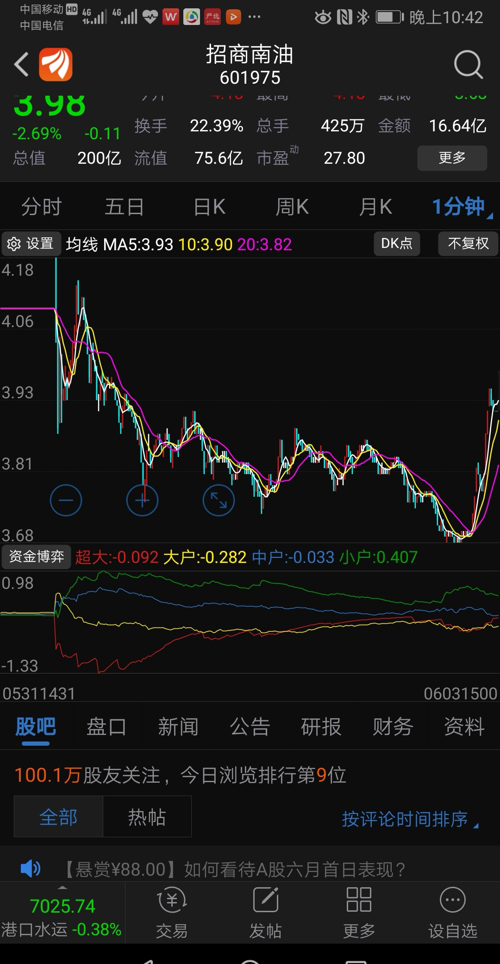Zoom out chart with minus icon
The width and height of the screenshot is (500, 964).
(x=66, y=500)
